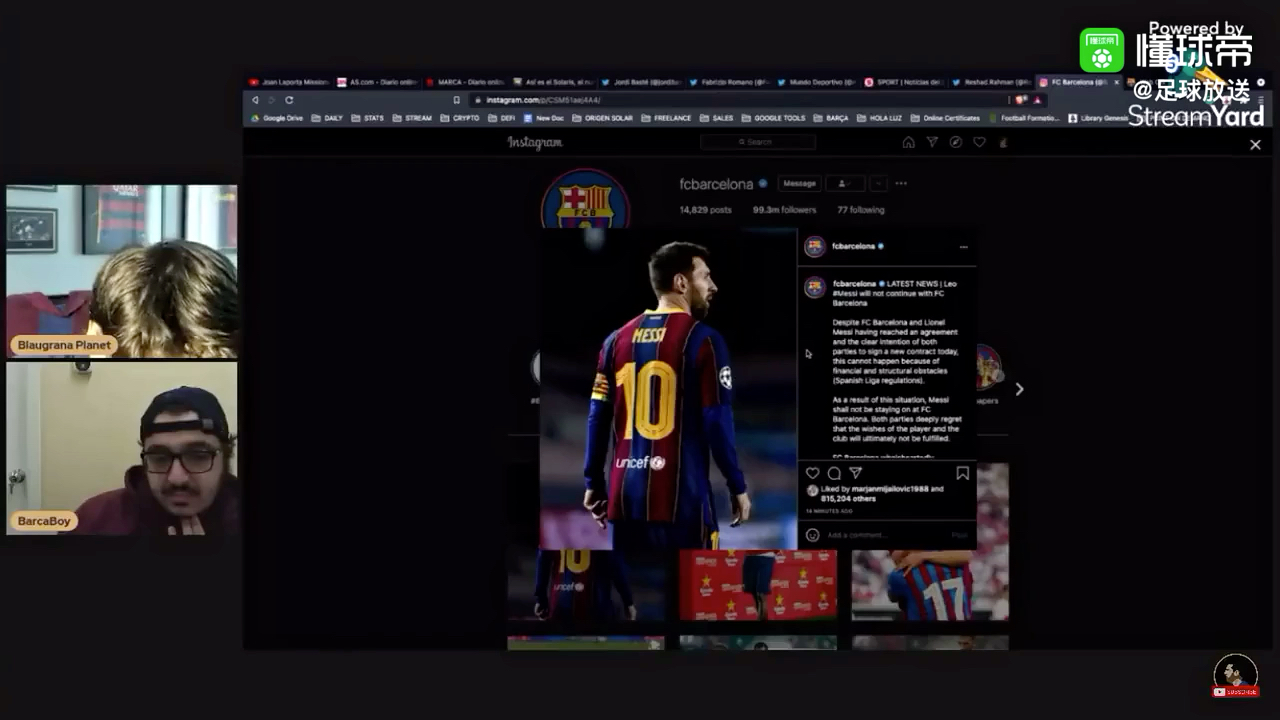The height and width of the screenshot is (720, 1280).
Task: Open the STATS bookmarks folder
Action: pyautogui.click(x=367, y=118)
